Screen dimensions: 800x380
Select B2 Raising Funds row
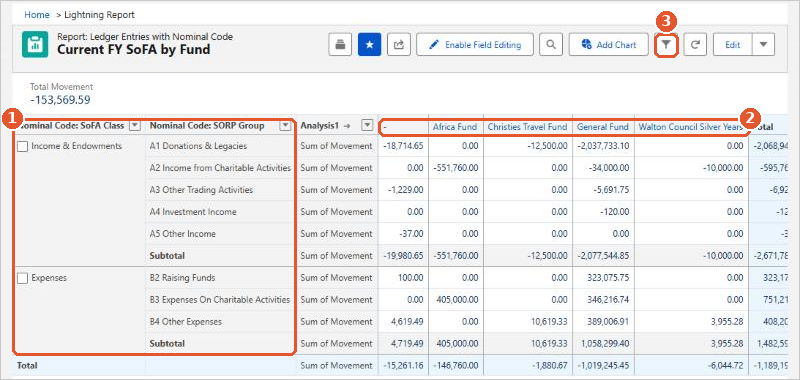[182, 277]
